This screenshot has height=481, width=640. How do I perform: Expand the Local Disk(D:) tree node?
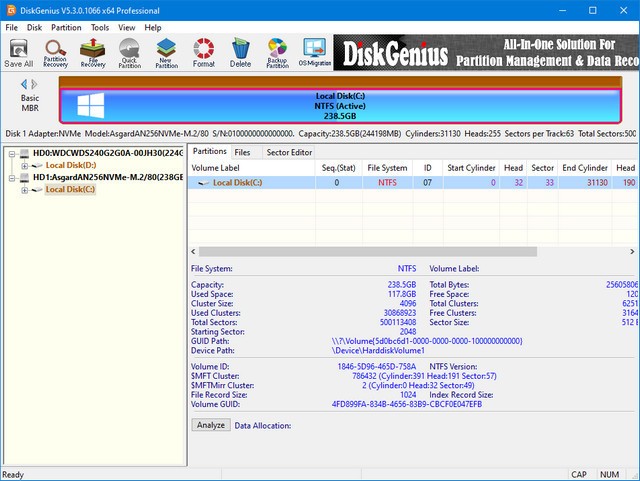[x=25, y=165]
